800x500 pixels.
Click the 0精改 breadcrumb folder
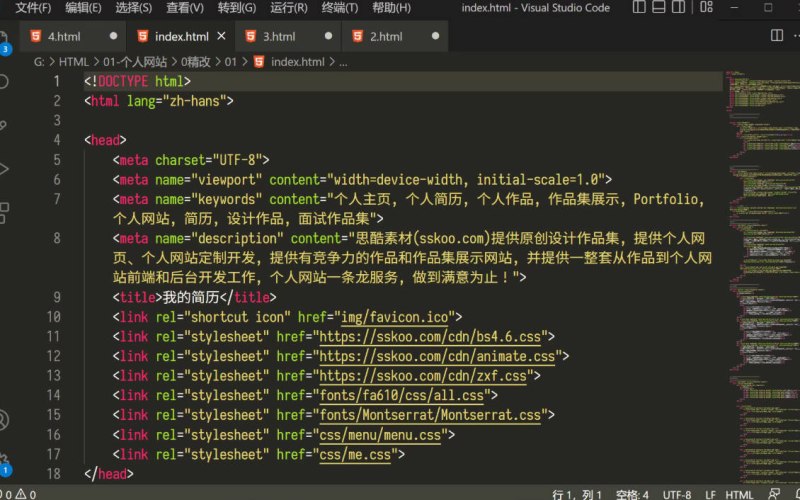coord(195,62)
